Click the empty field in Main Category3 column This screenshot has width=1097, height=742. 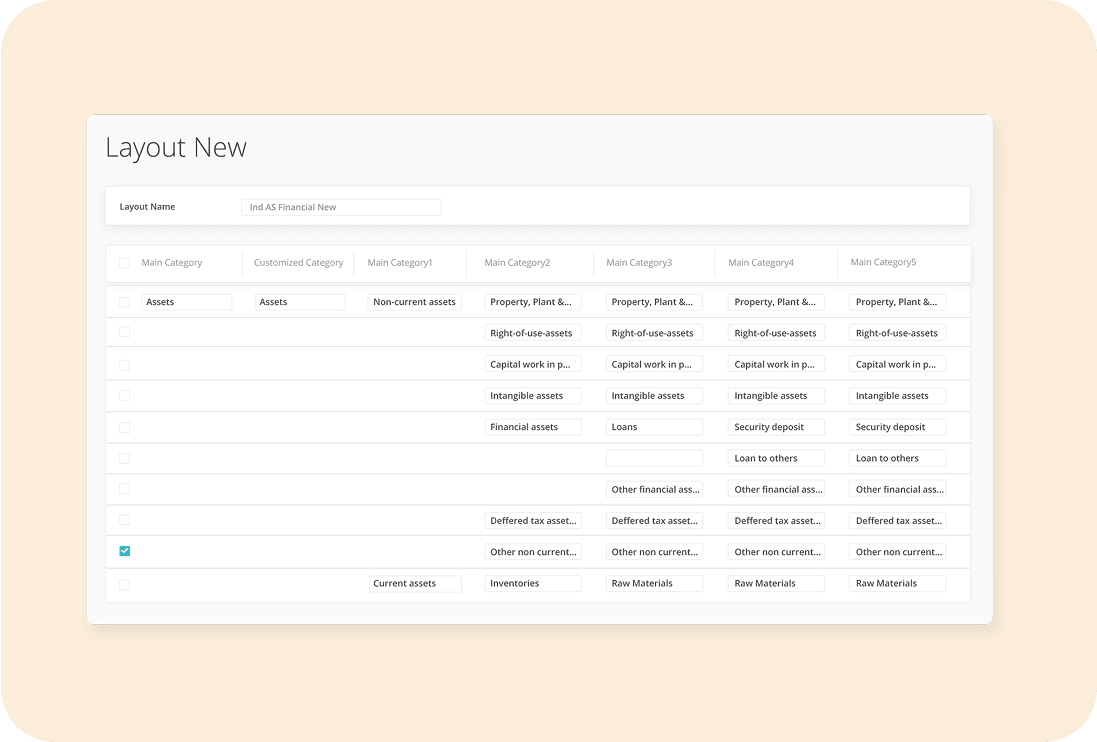pyautogui.click(x=654, y=458)
